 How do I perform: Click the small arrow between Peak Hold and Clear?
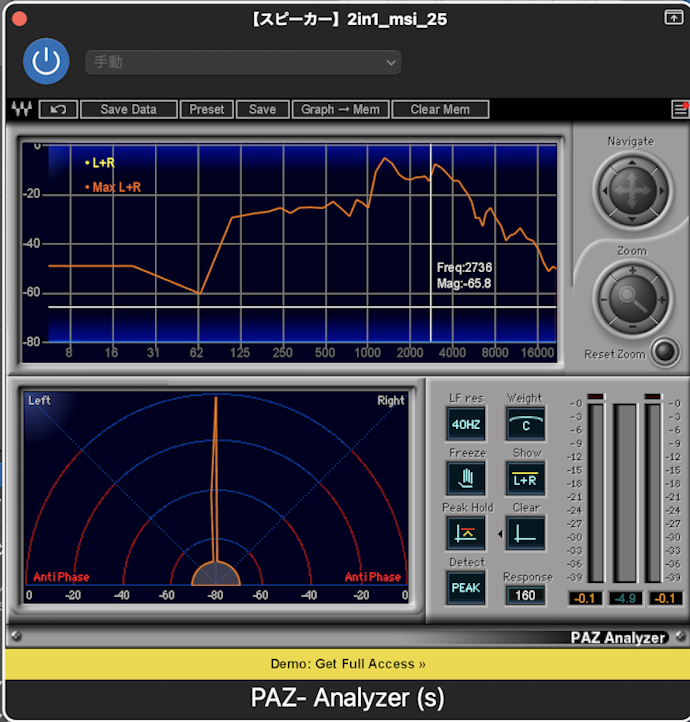(500, 534)
